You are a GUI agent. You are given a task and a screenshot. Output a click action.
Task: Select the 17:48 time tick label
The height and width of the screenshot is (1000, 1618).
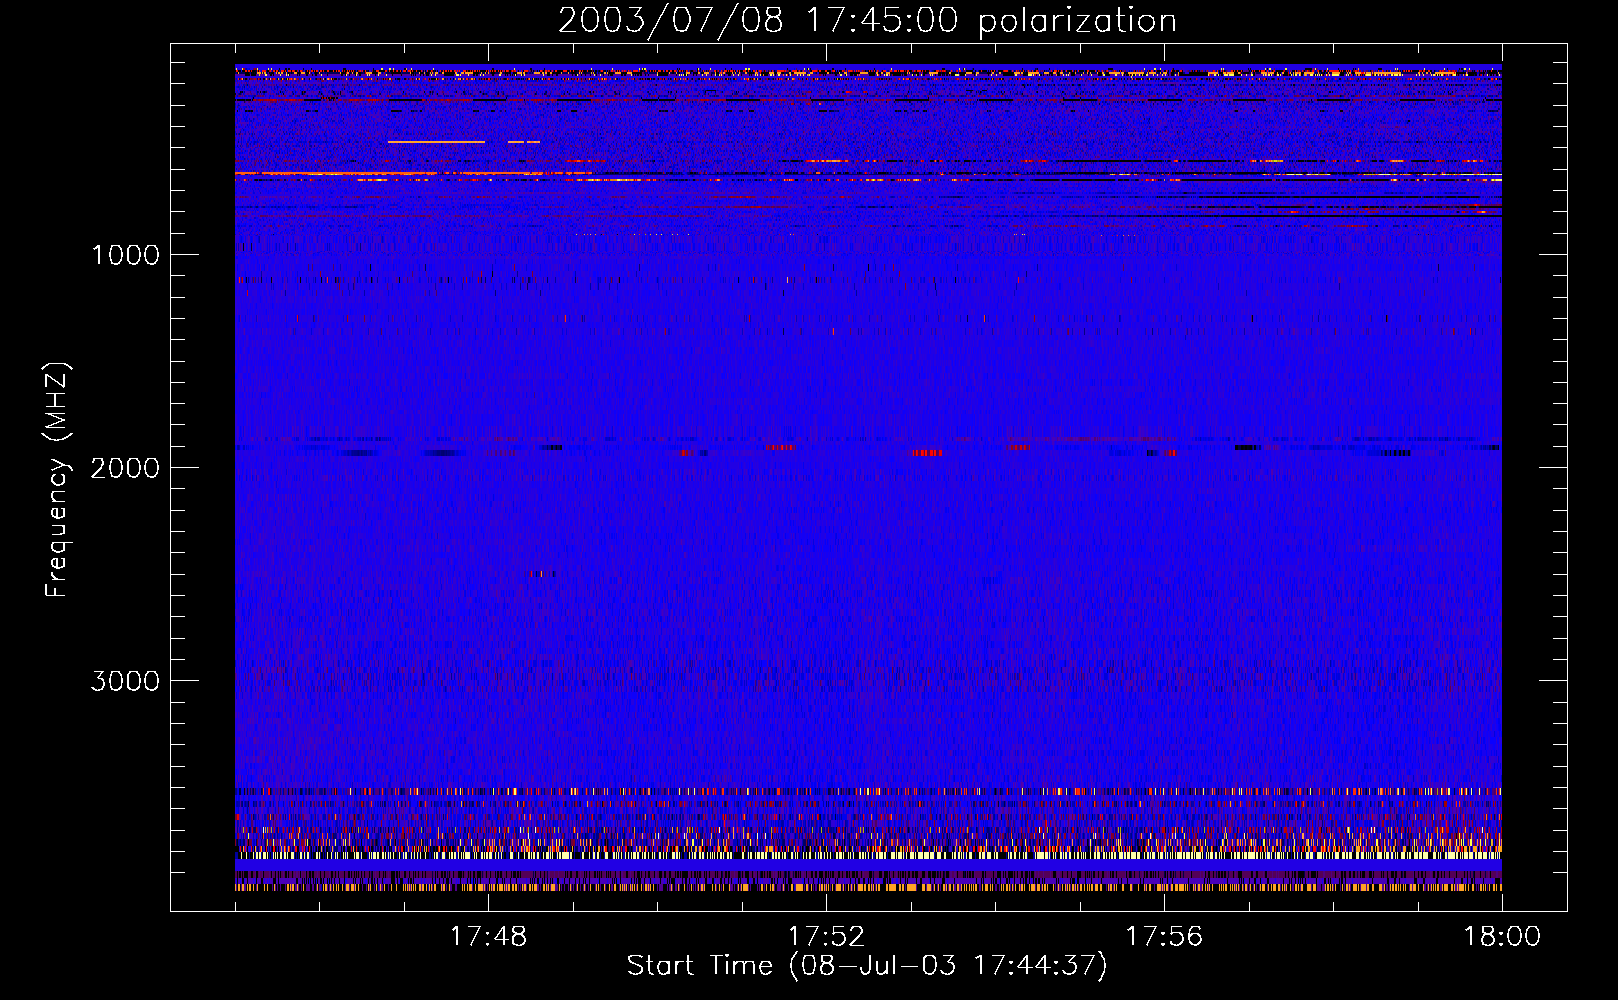[488, 937]
